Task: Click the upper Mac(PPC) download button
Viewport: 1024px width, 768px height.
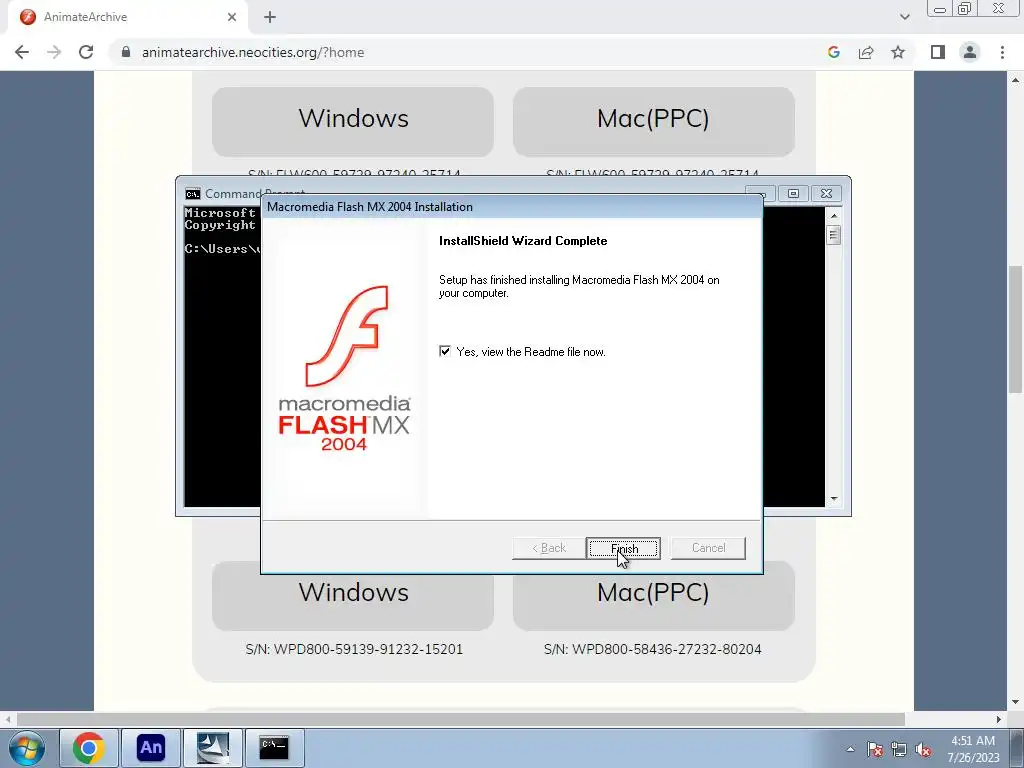Action: click(x=654, y=121)
